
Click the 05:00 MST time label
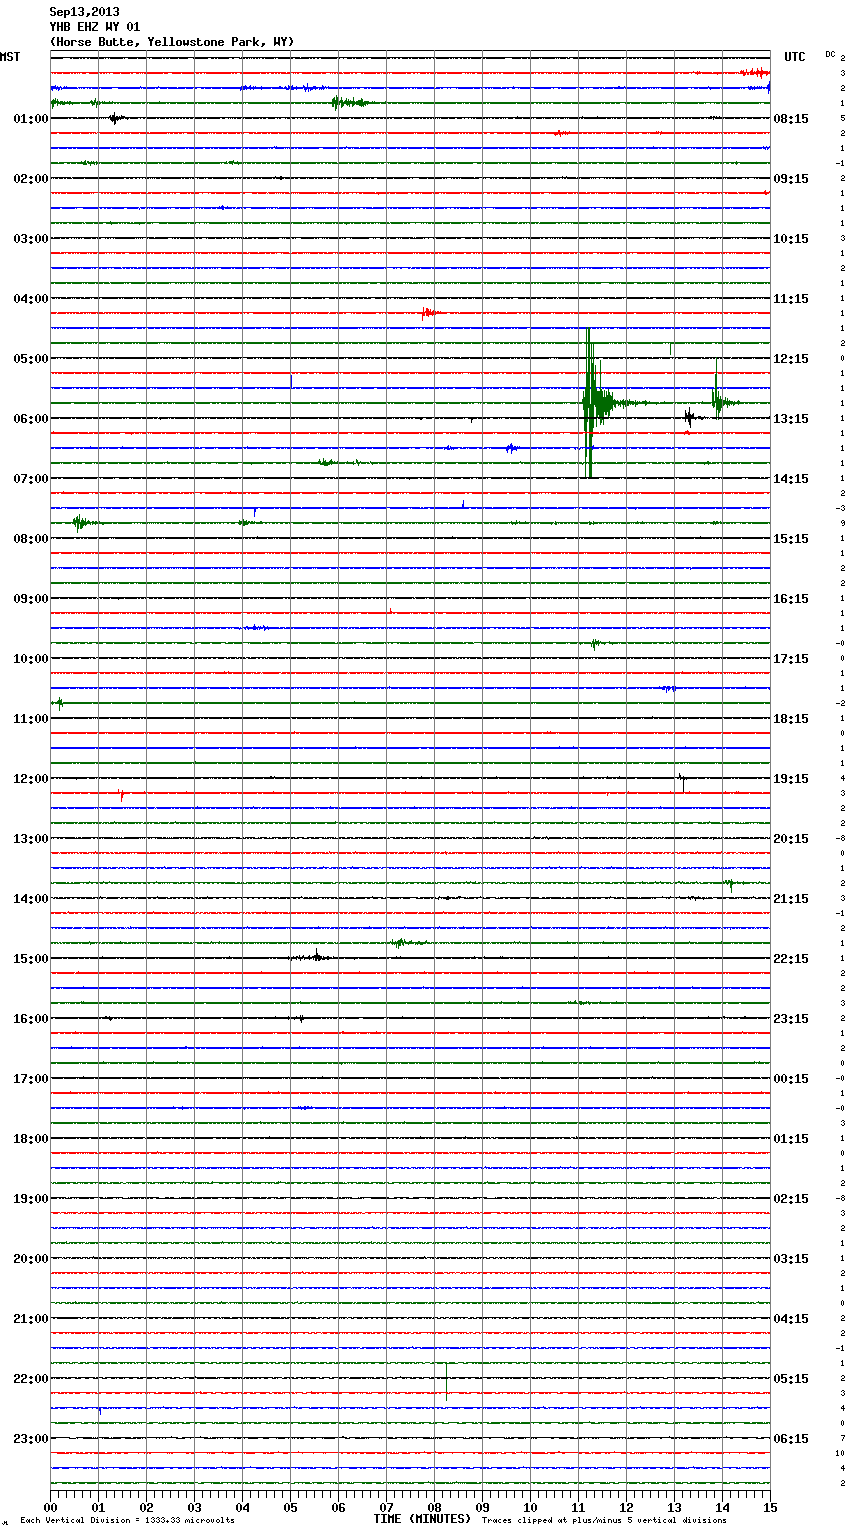pyautogui.click(x=31, y=359)
